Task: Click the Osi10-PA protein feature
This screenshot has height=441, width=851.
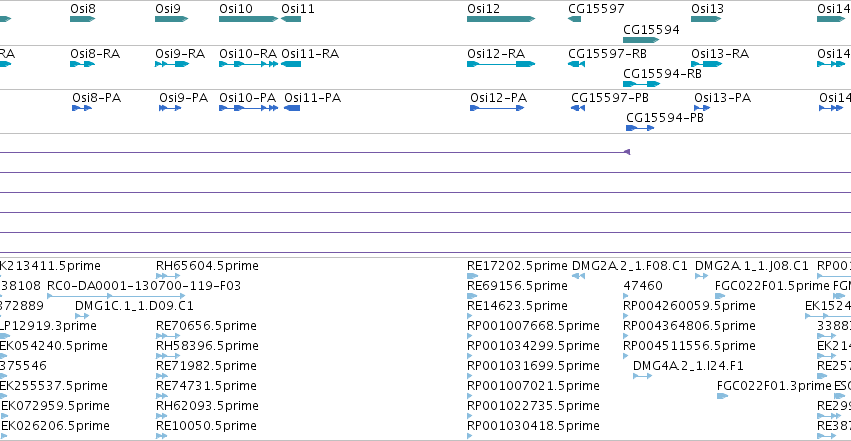Action: point(249,108)
